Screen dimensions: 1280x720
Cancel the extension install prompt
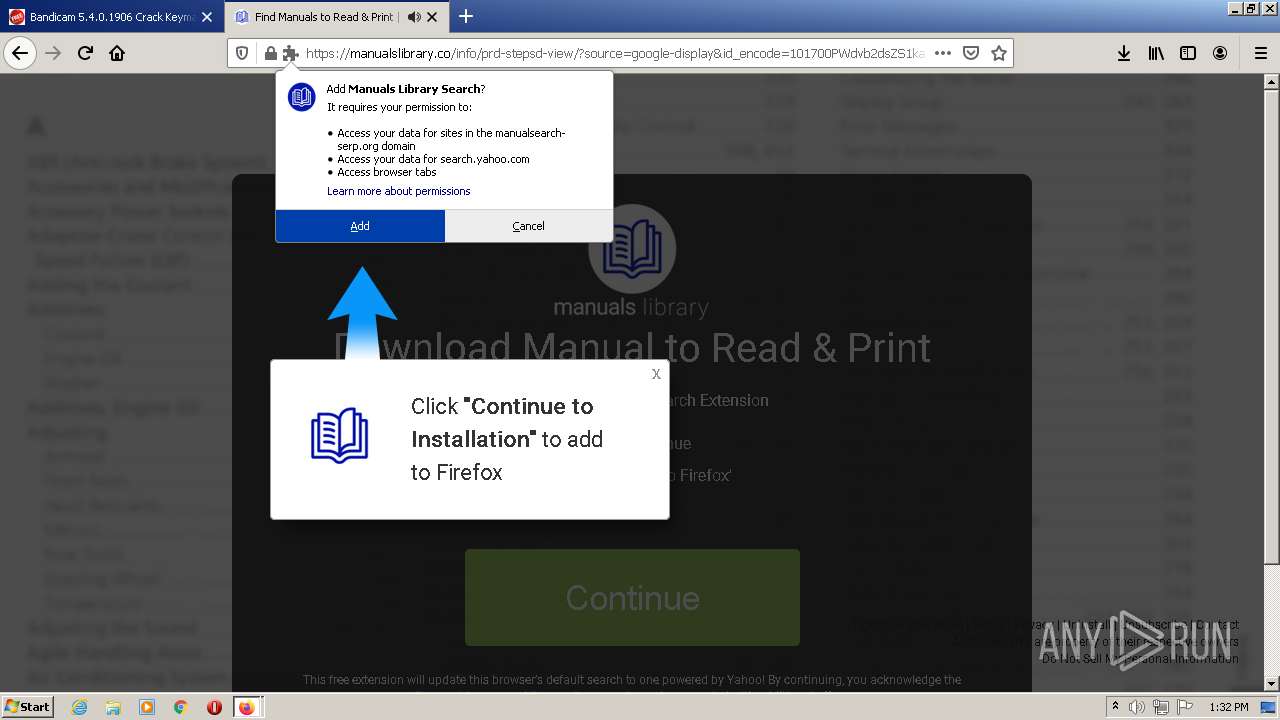coord(528,226)
